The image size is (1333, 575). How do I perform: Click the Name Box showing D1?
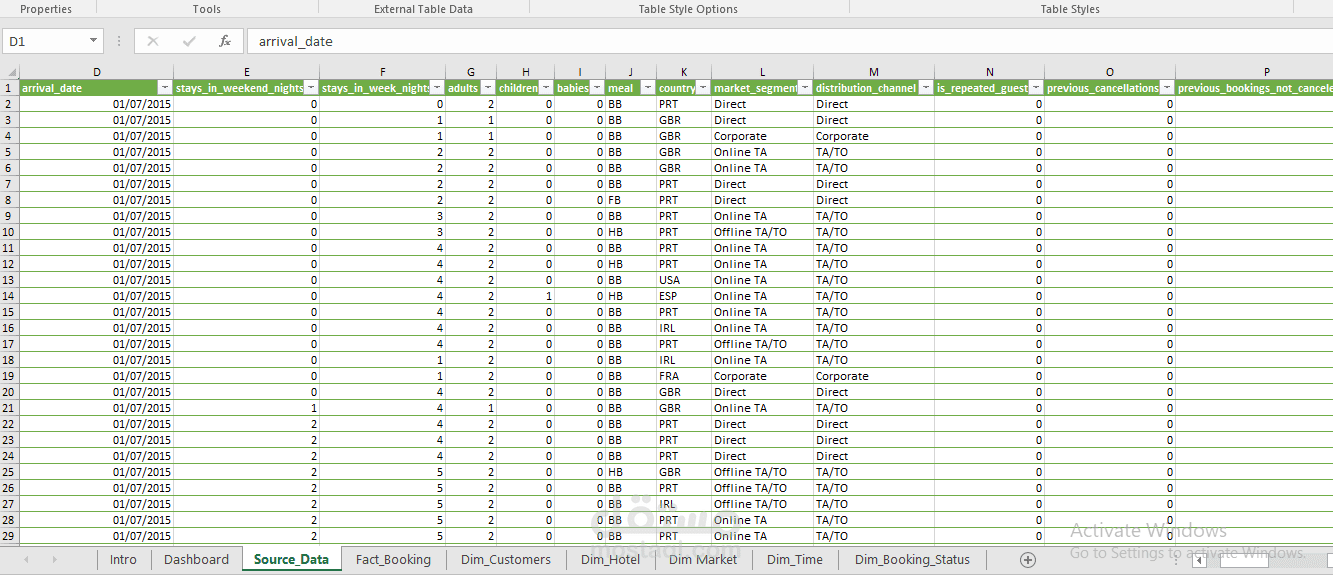pyautogui.click(x=46, y=41)
